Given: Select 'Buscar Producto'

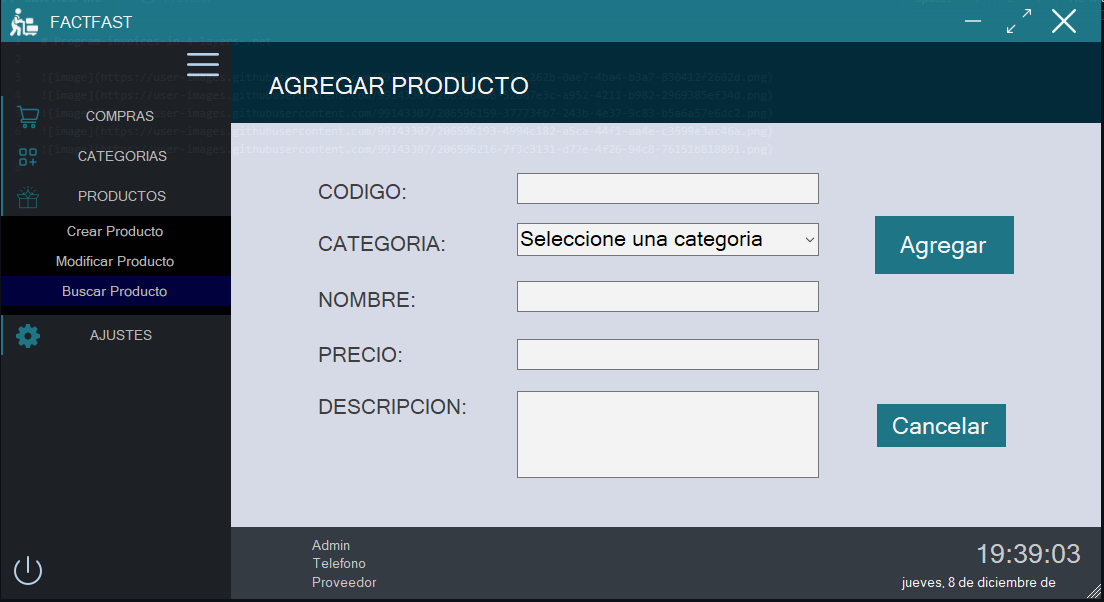Looking at the screenshot, I should pos(115,291).
